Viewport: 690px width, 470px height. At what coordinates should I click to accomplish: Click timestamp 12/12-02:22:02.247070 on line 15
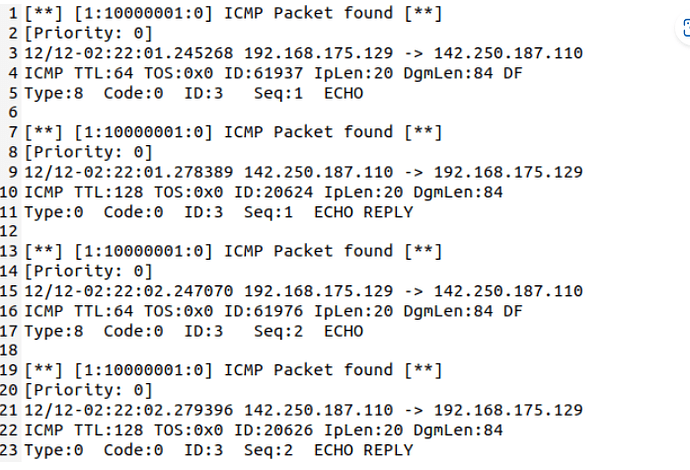128,291
